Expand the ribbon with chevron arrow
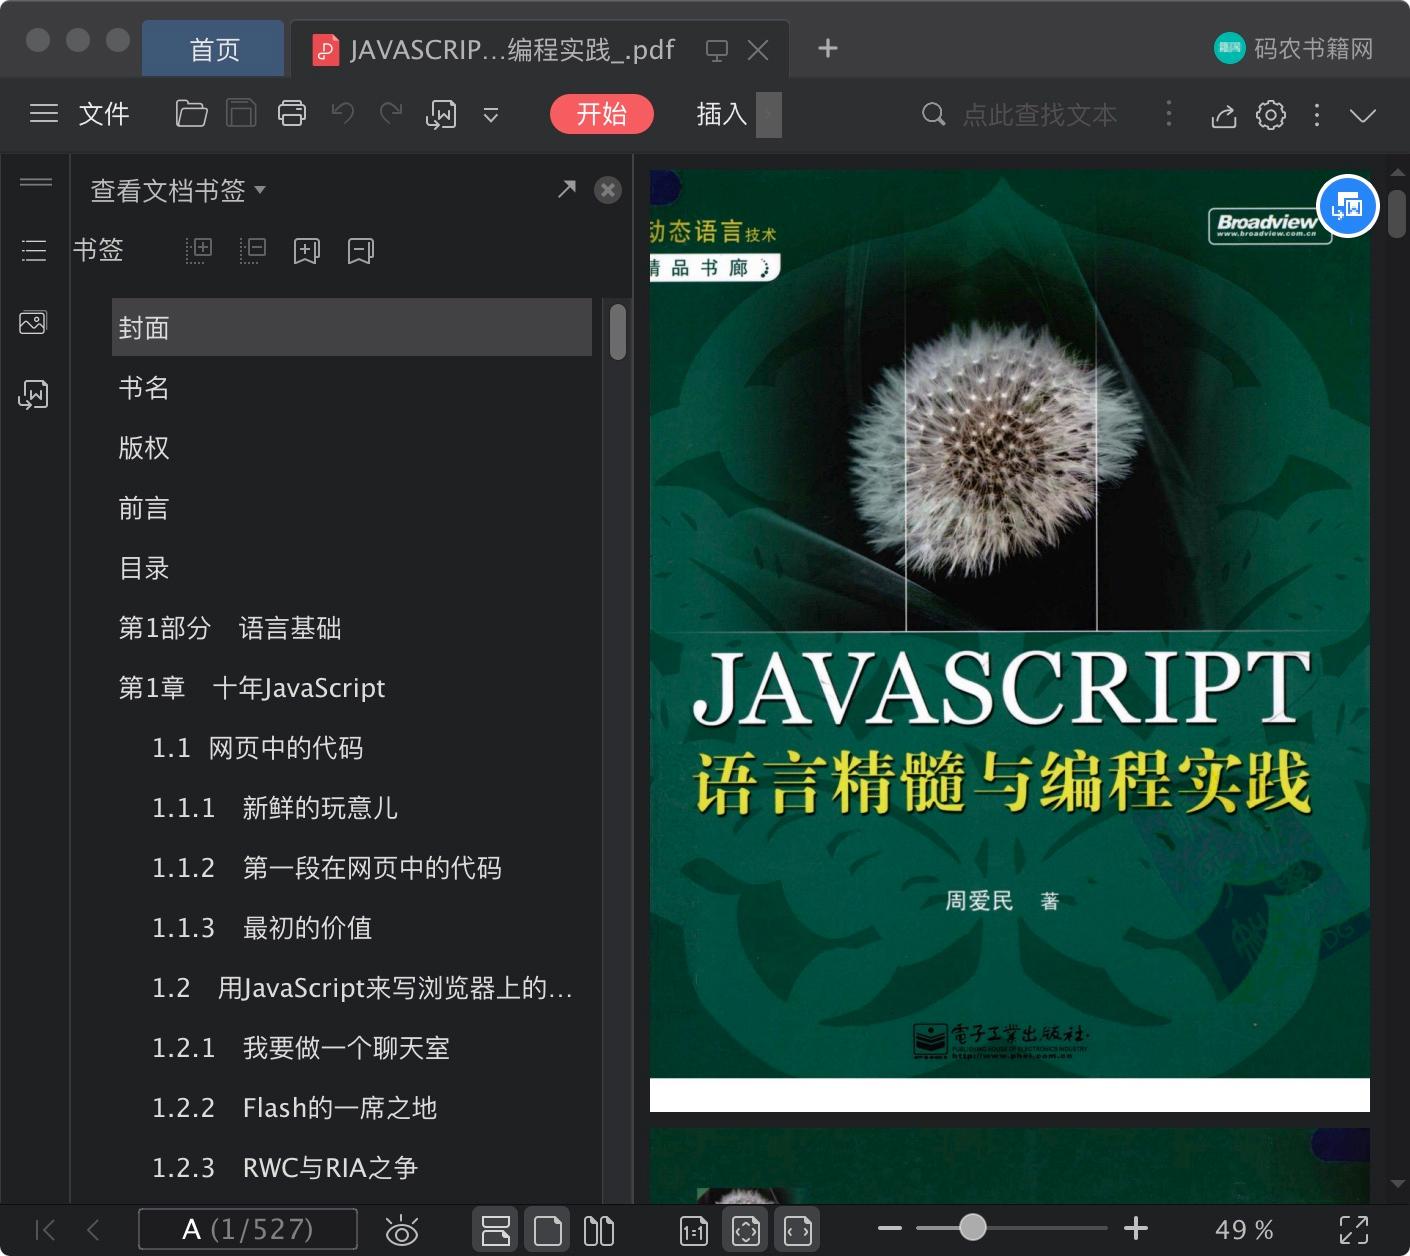The image size is (1410, 1256). (1363, 115)
